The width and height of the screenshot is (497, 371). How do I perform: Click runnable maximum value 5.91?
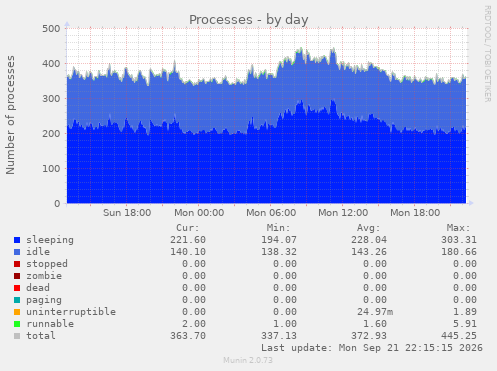point(465,324)
